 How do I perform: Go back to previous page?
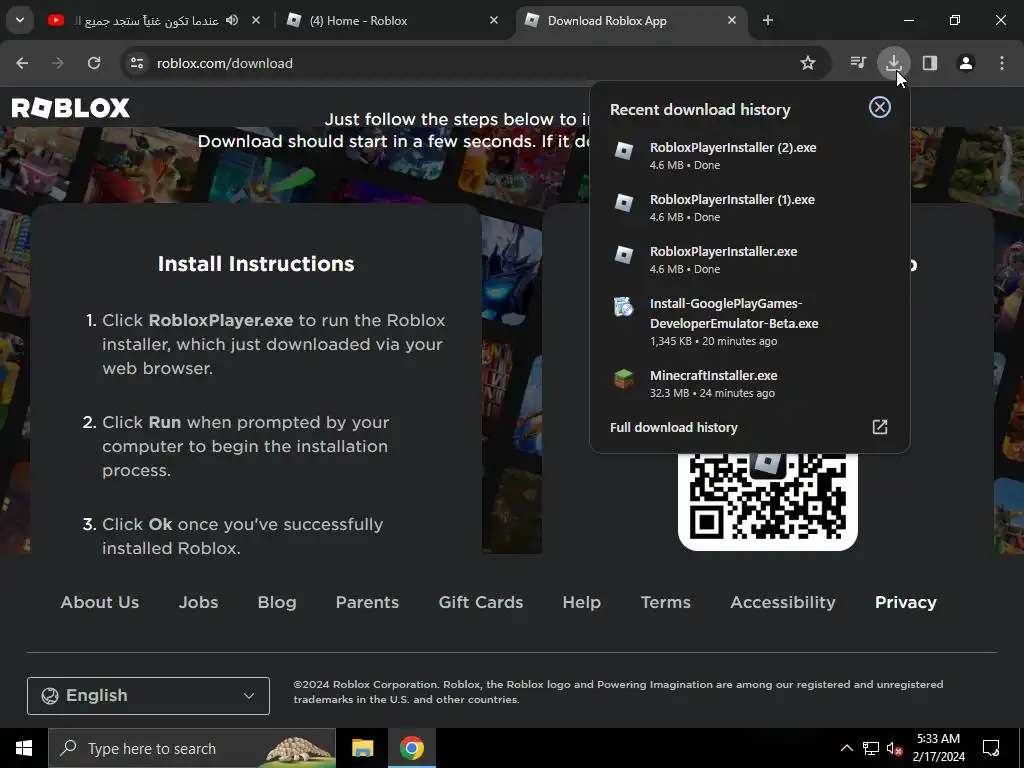(22, 63)
